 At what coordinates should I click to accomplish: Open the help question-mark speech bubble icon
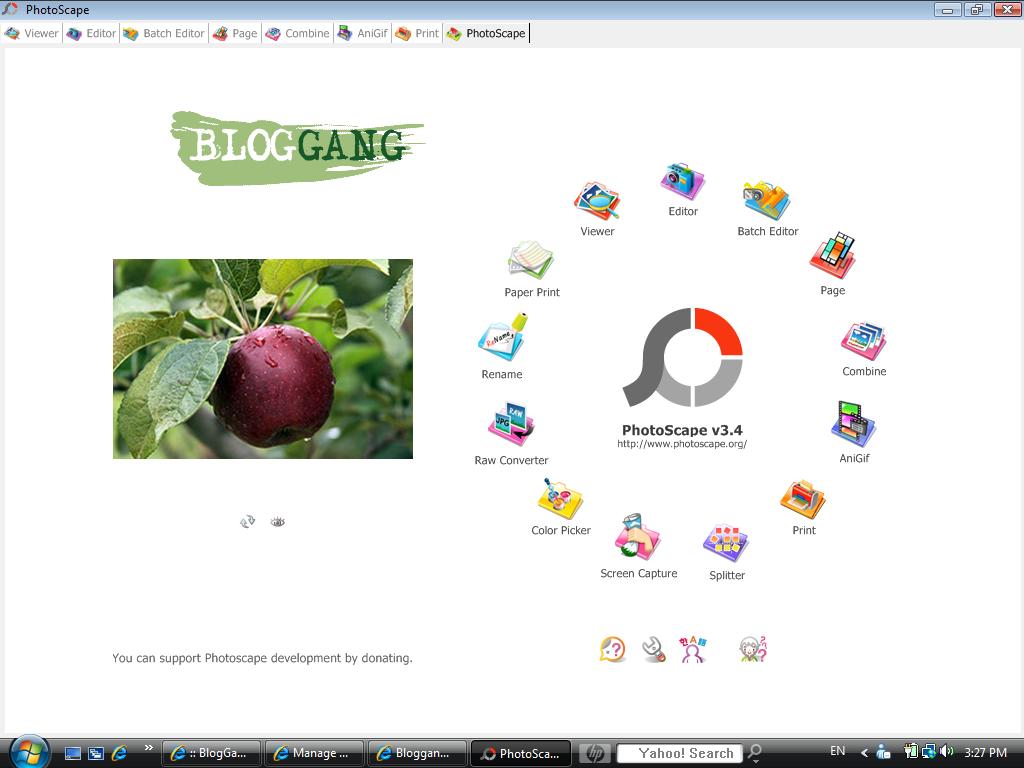613,650
